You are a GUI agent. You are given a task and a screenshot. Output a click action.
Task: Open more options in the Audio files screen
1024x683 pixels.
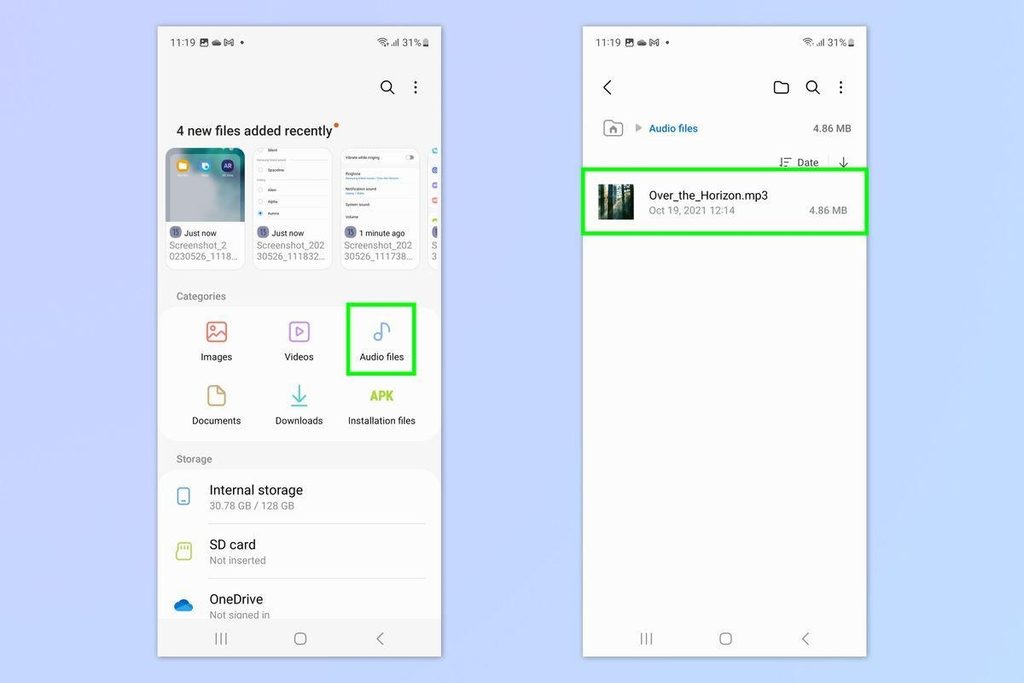(x=840, y=87)
